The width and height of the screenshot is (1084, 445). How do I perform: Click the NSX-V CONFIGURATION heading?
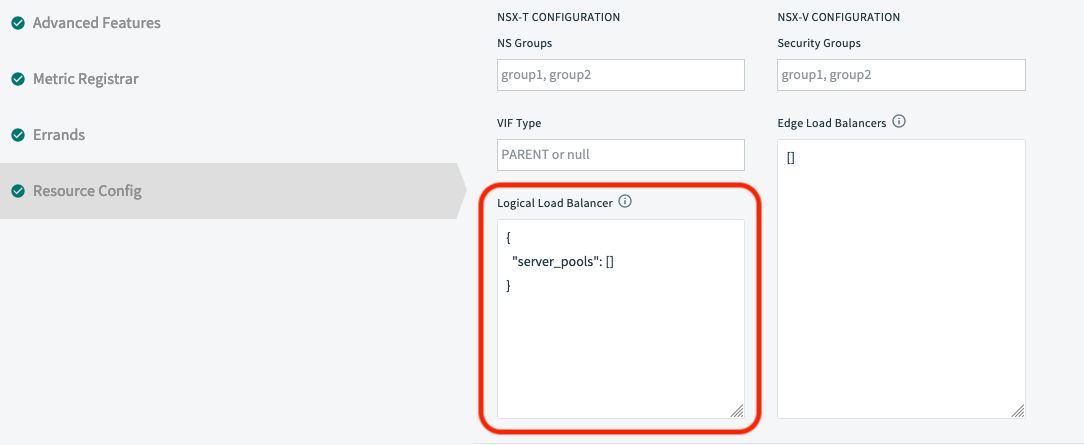click(x=838, y=17)
